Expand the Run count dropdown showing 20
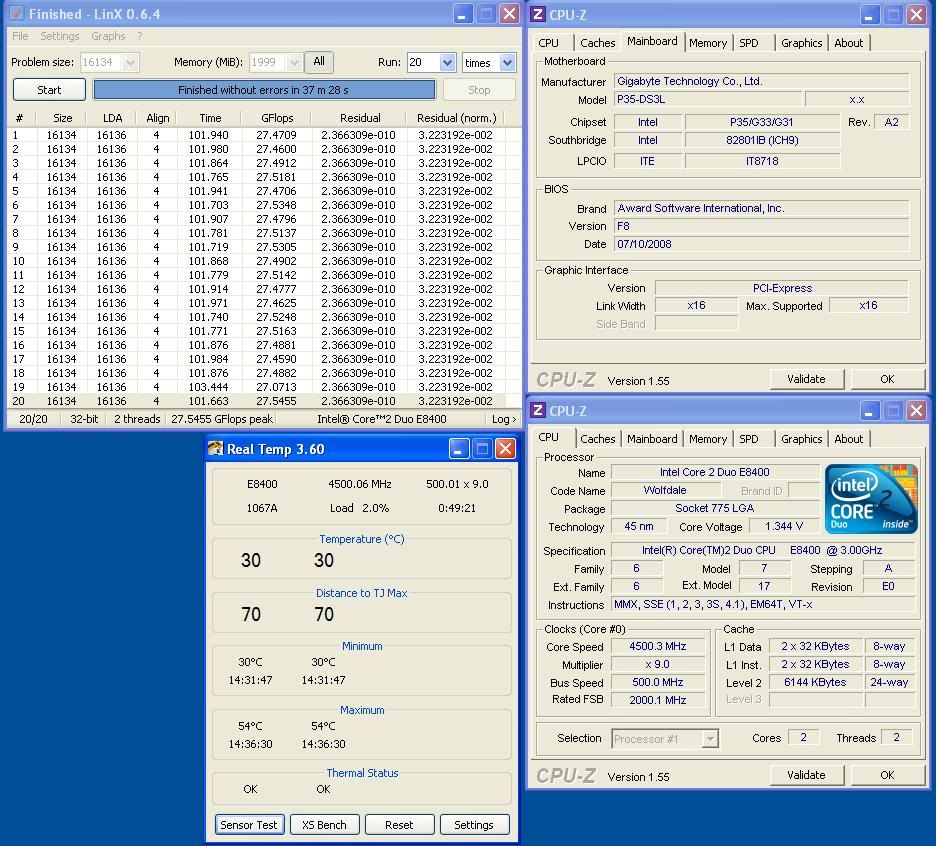This screenshot has width=936, height=846. pyautogui.click(x=447, y=62)
